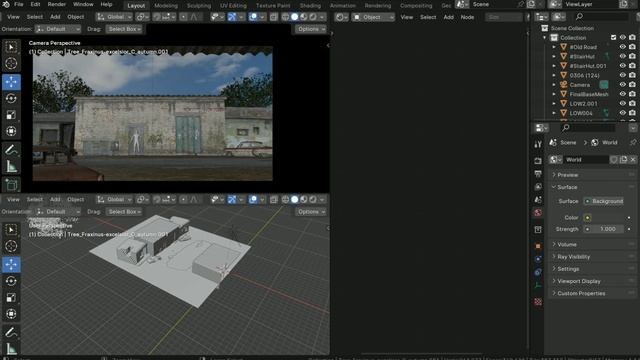This screenshot has height=360, width=640.
Task: Select the Transform tool in lower viewport
Action: (11, 313)
